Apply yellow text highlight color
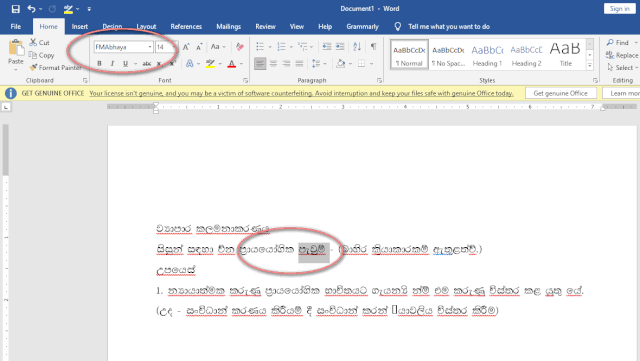This screenshot has height=361, width=640. click(210, 64)
